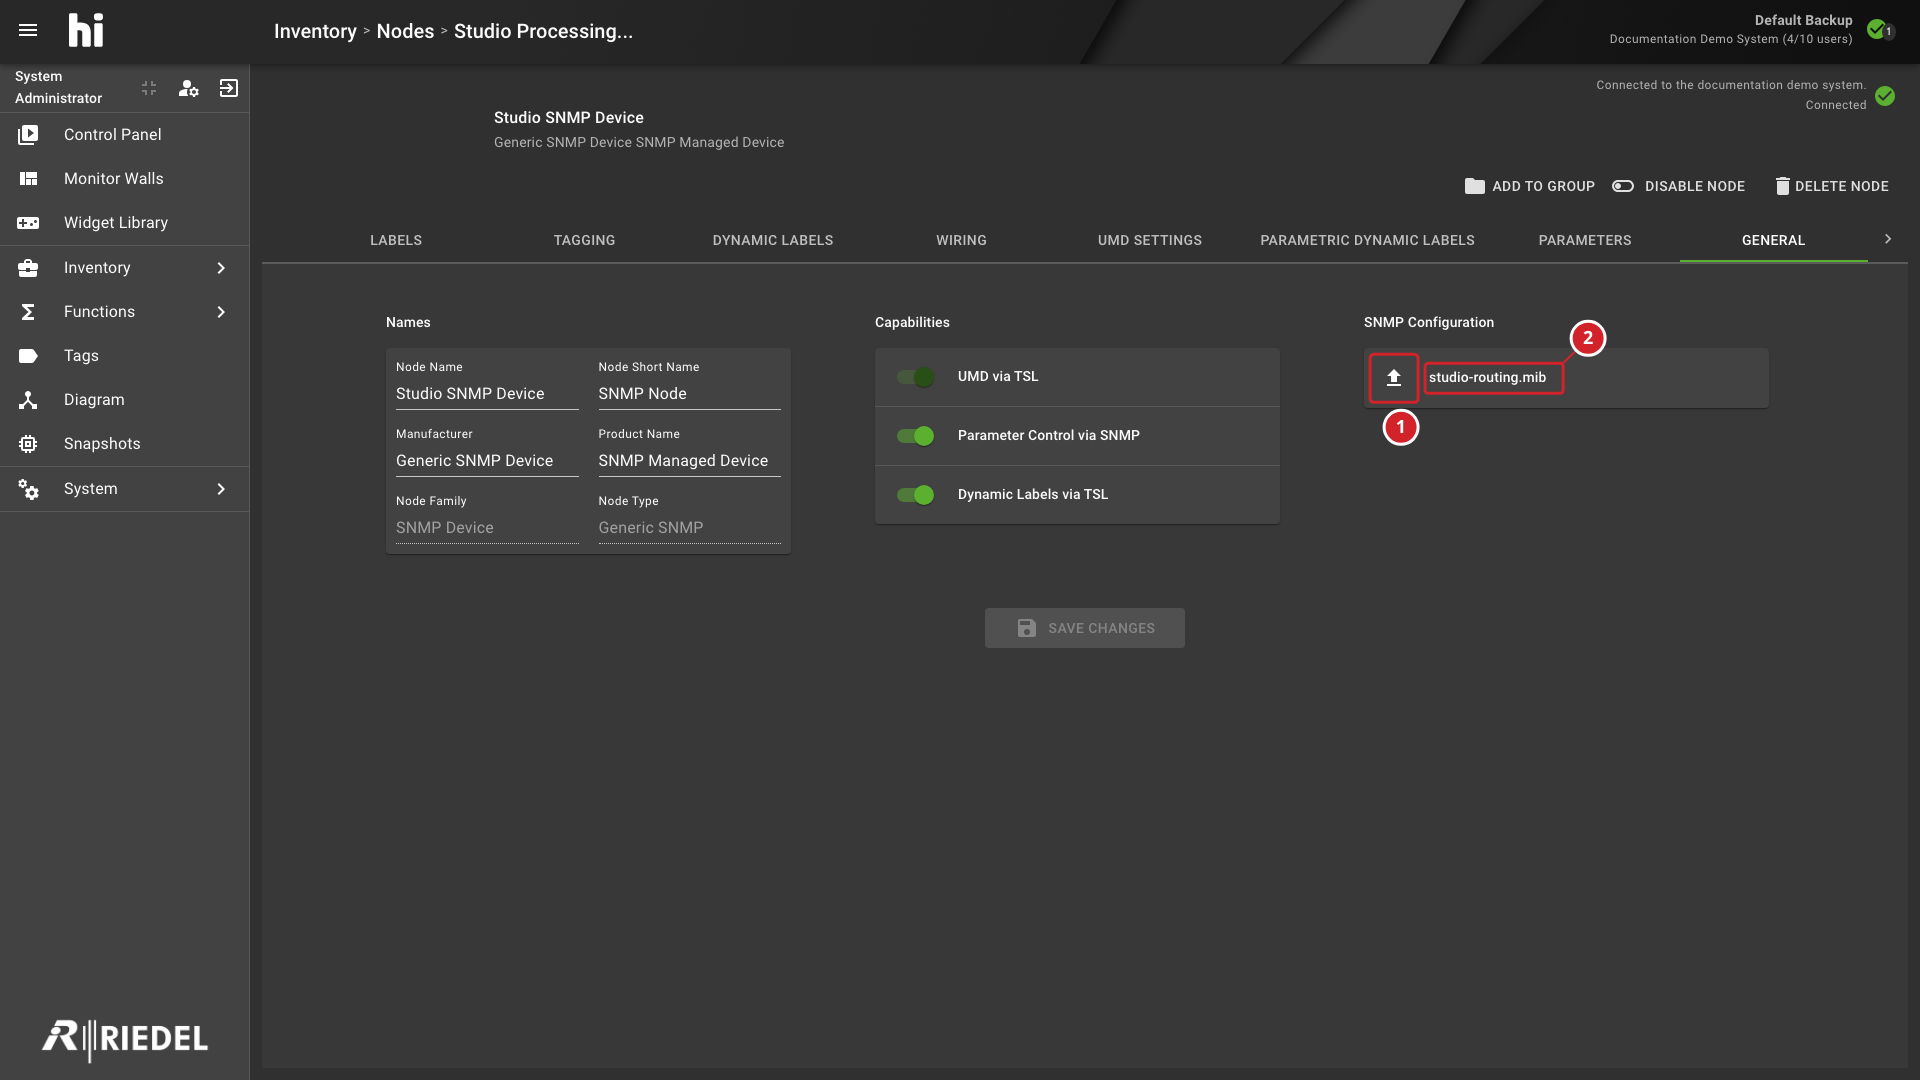Click Delete Node
Image resolution: width=1920 pixels, height=1080 pixels.
coord(1832,186)
